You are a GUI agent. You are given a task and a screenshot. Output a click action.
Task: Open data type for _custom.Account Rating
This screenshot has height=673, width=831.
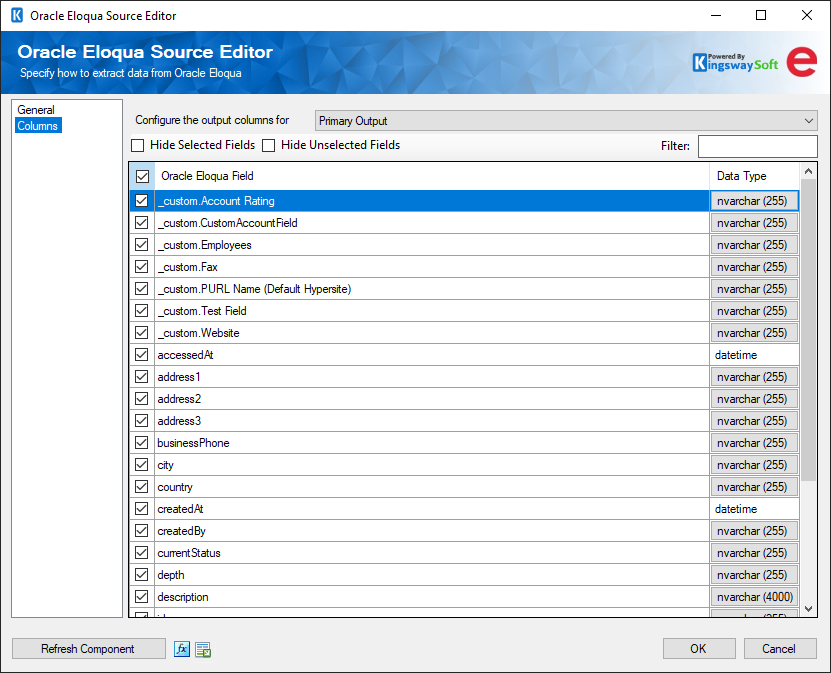tap(754, 201)
